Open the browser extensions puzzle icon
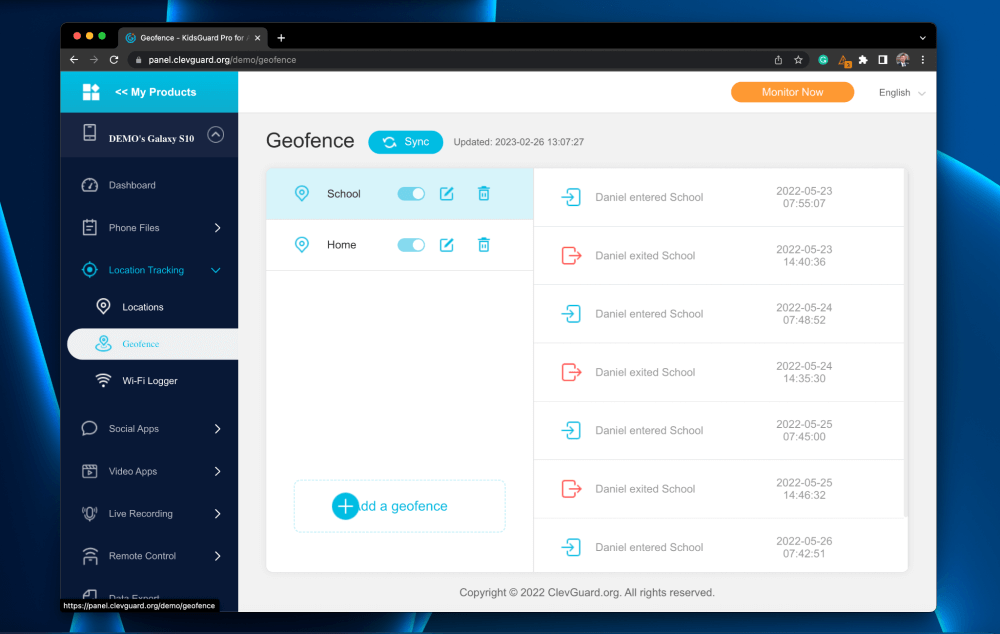 (x=863, y=60)
